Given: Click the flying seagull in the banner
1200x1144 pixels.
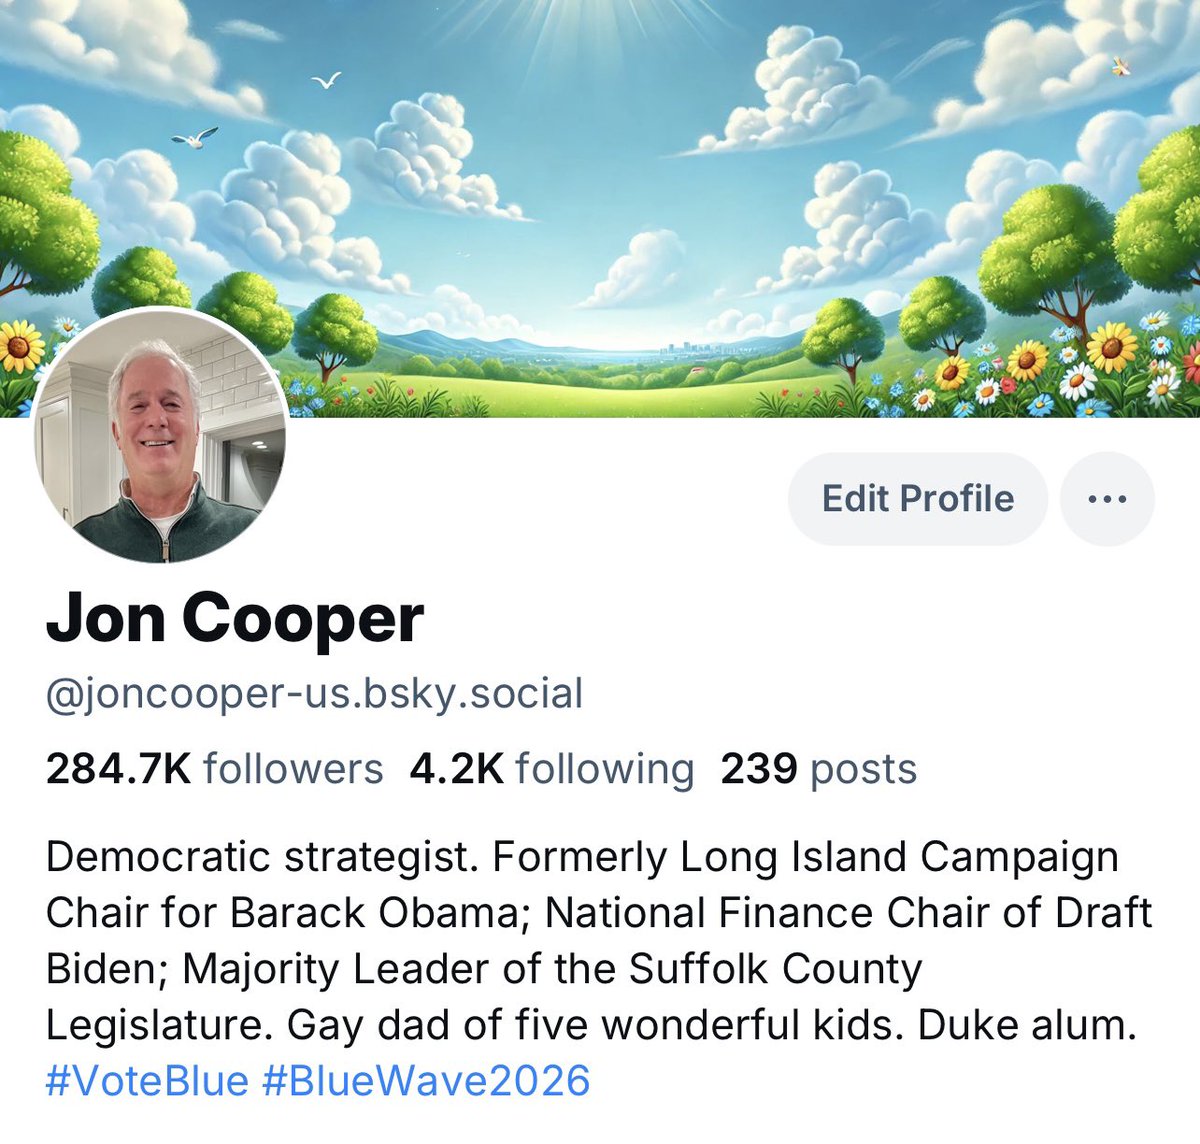Looking at the screenshot, I should click(195, 137).
